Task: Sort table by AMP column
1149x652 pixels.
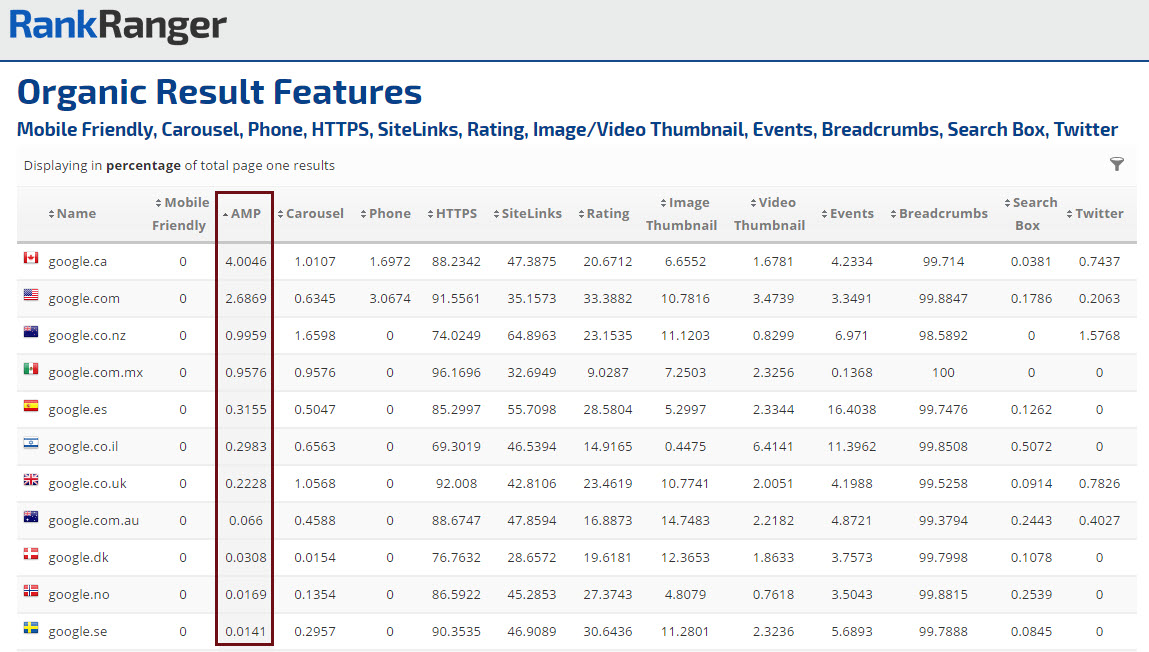Action: (245, 214)
